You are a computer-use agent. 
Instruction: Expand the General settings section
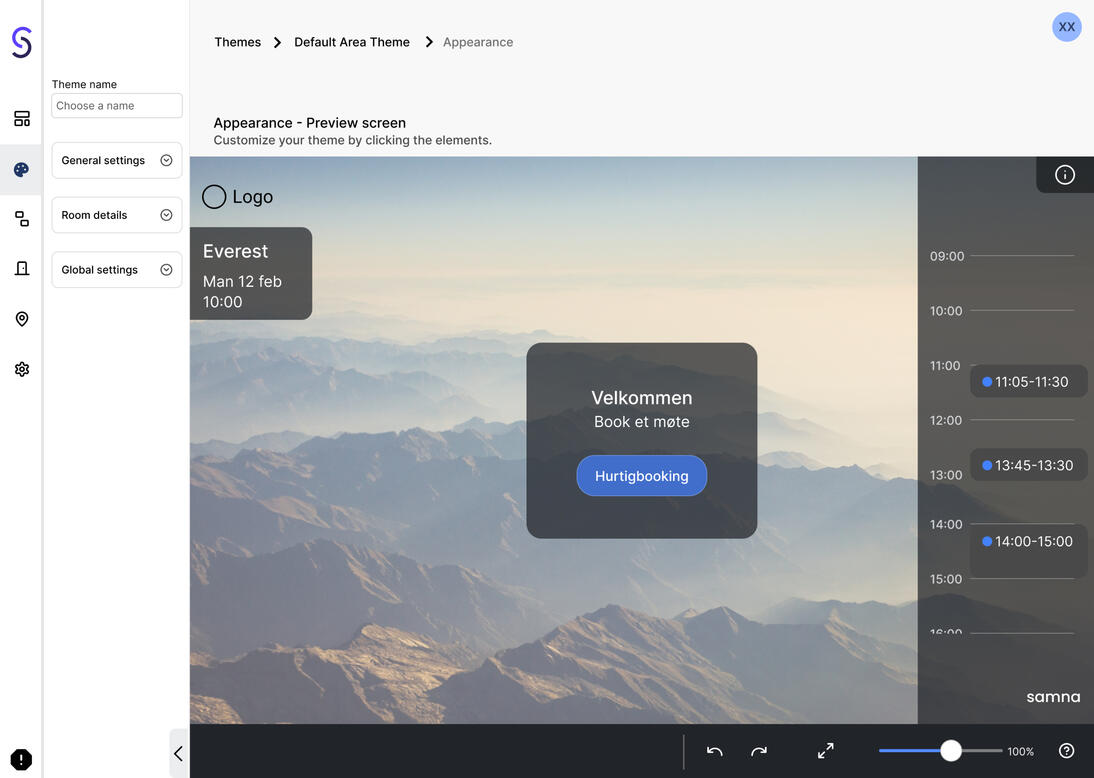coord(117,160)
